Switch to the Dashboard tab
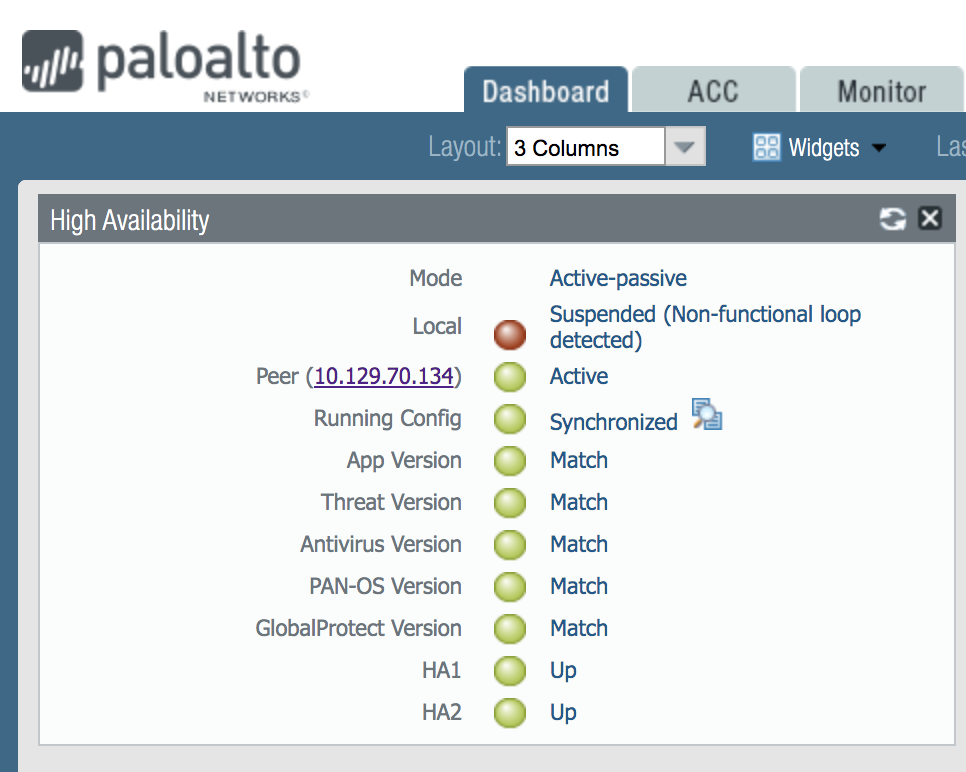Image resolution: width=966 pixels, height=772 pixels. pyautogui.click(x=545, y=92)
